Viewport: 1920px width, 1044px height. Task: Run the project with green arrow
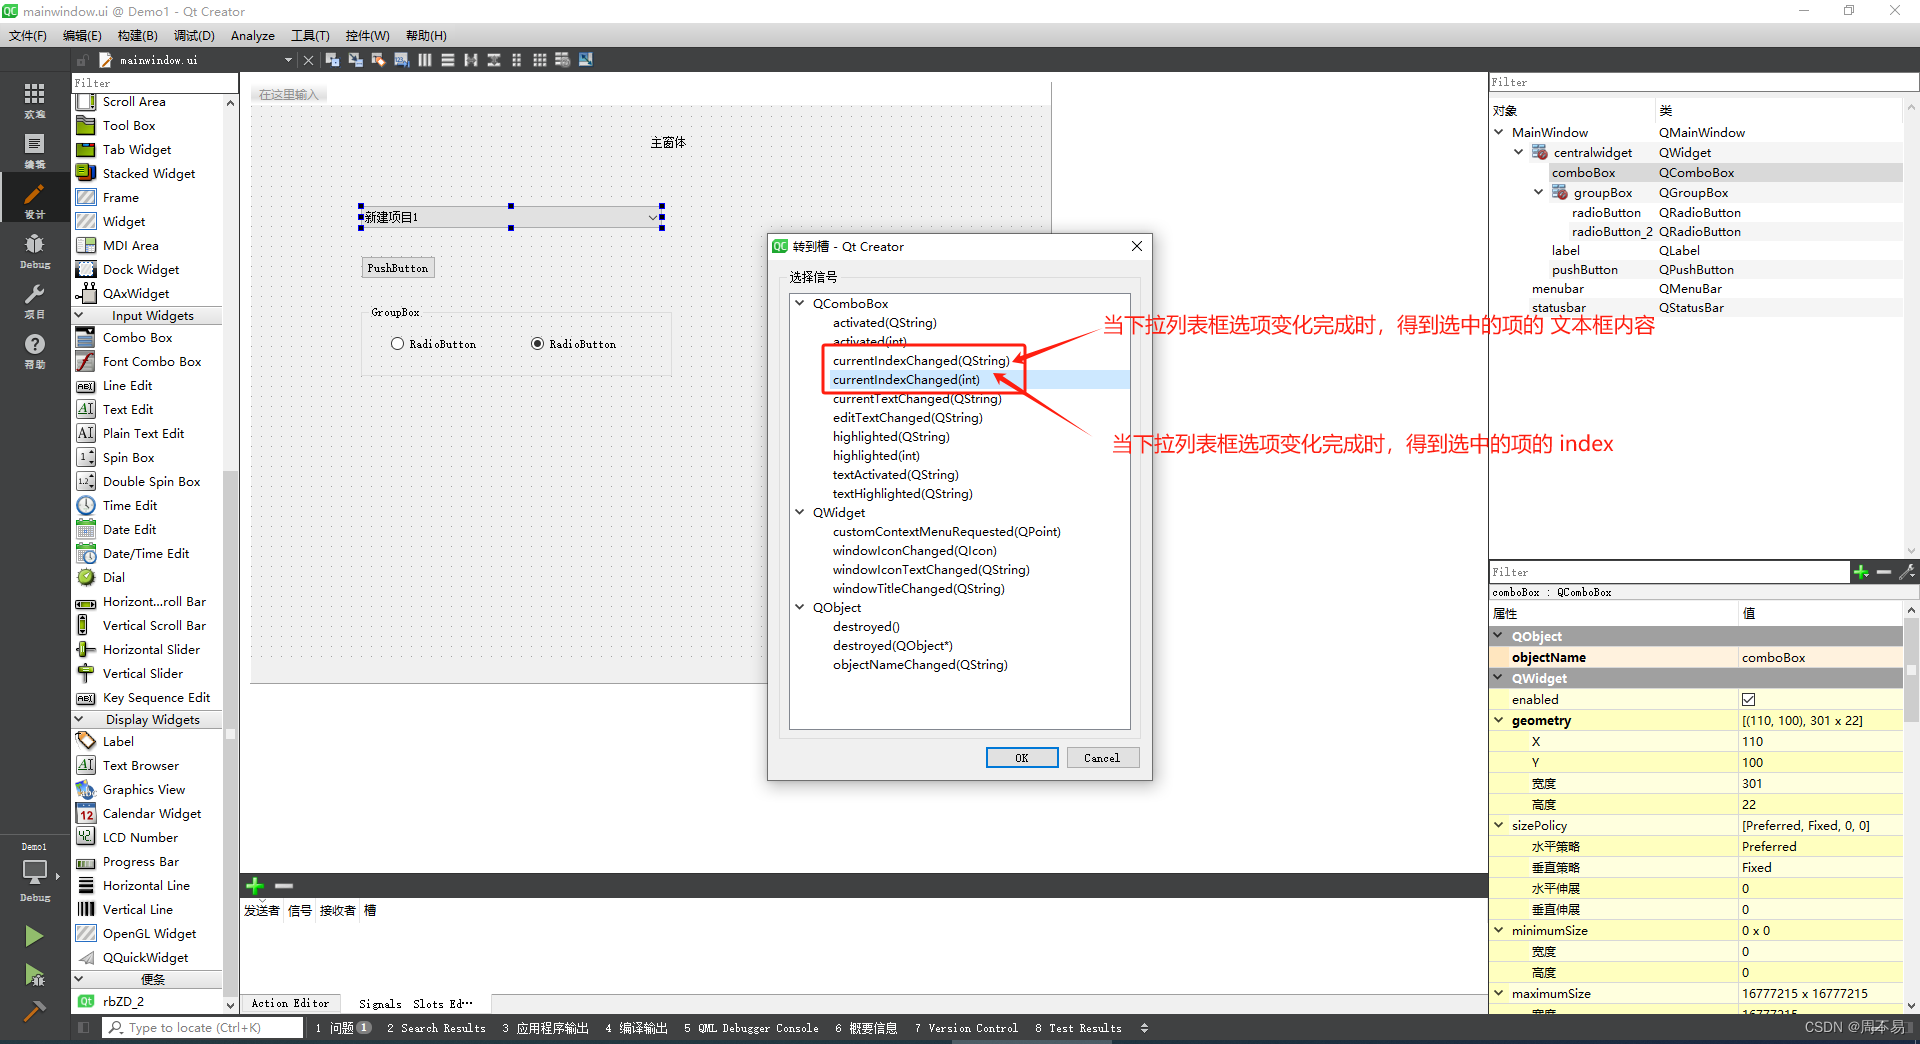pos(34,936)
